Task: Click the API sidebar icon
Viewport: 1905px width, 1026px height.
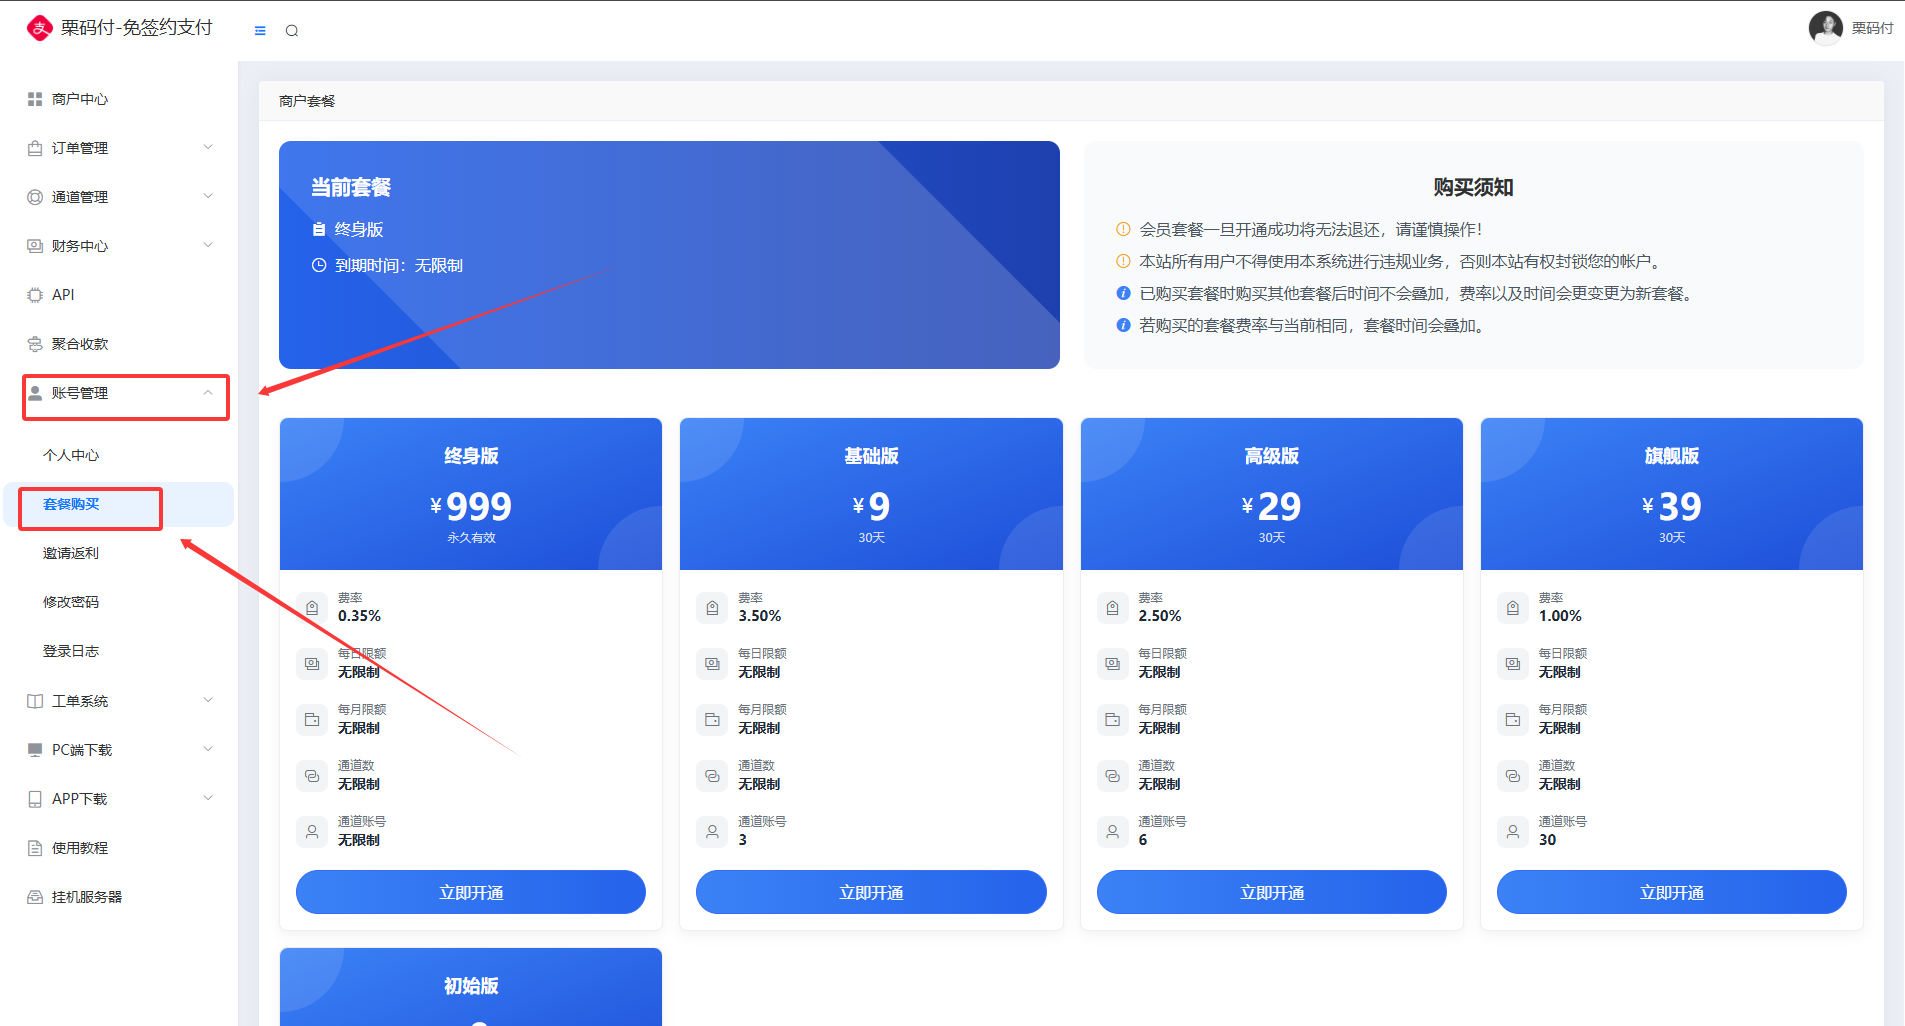Action: click(x=35, y=295)
